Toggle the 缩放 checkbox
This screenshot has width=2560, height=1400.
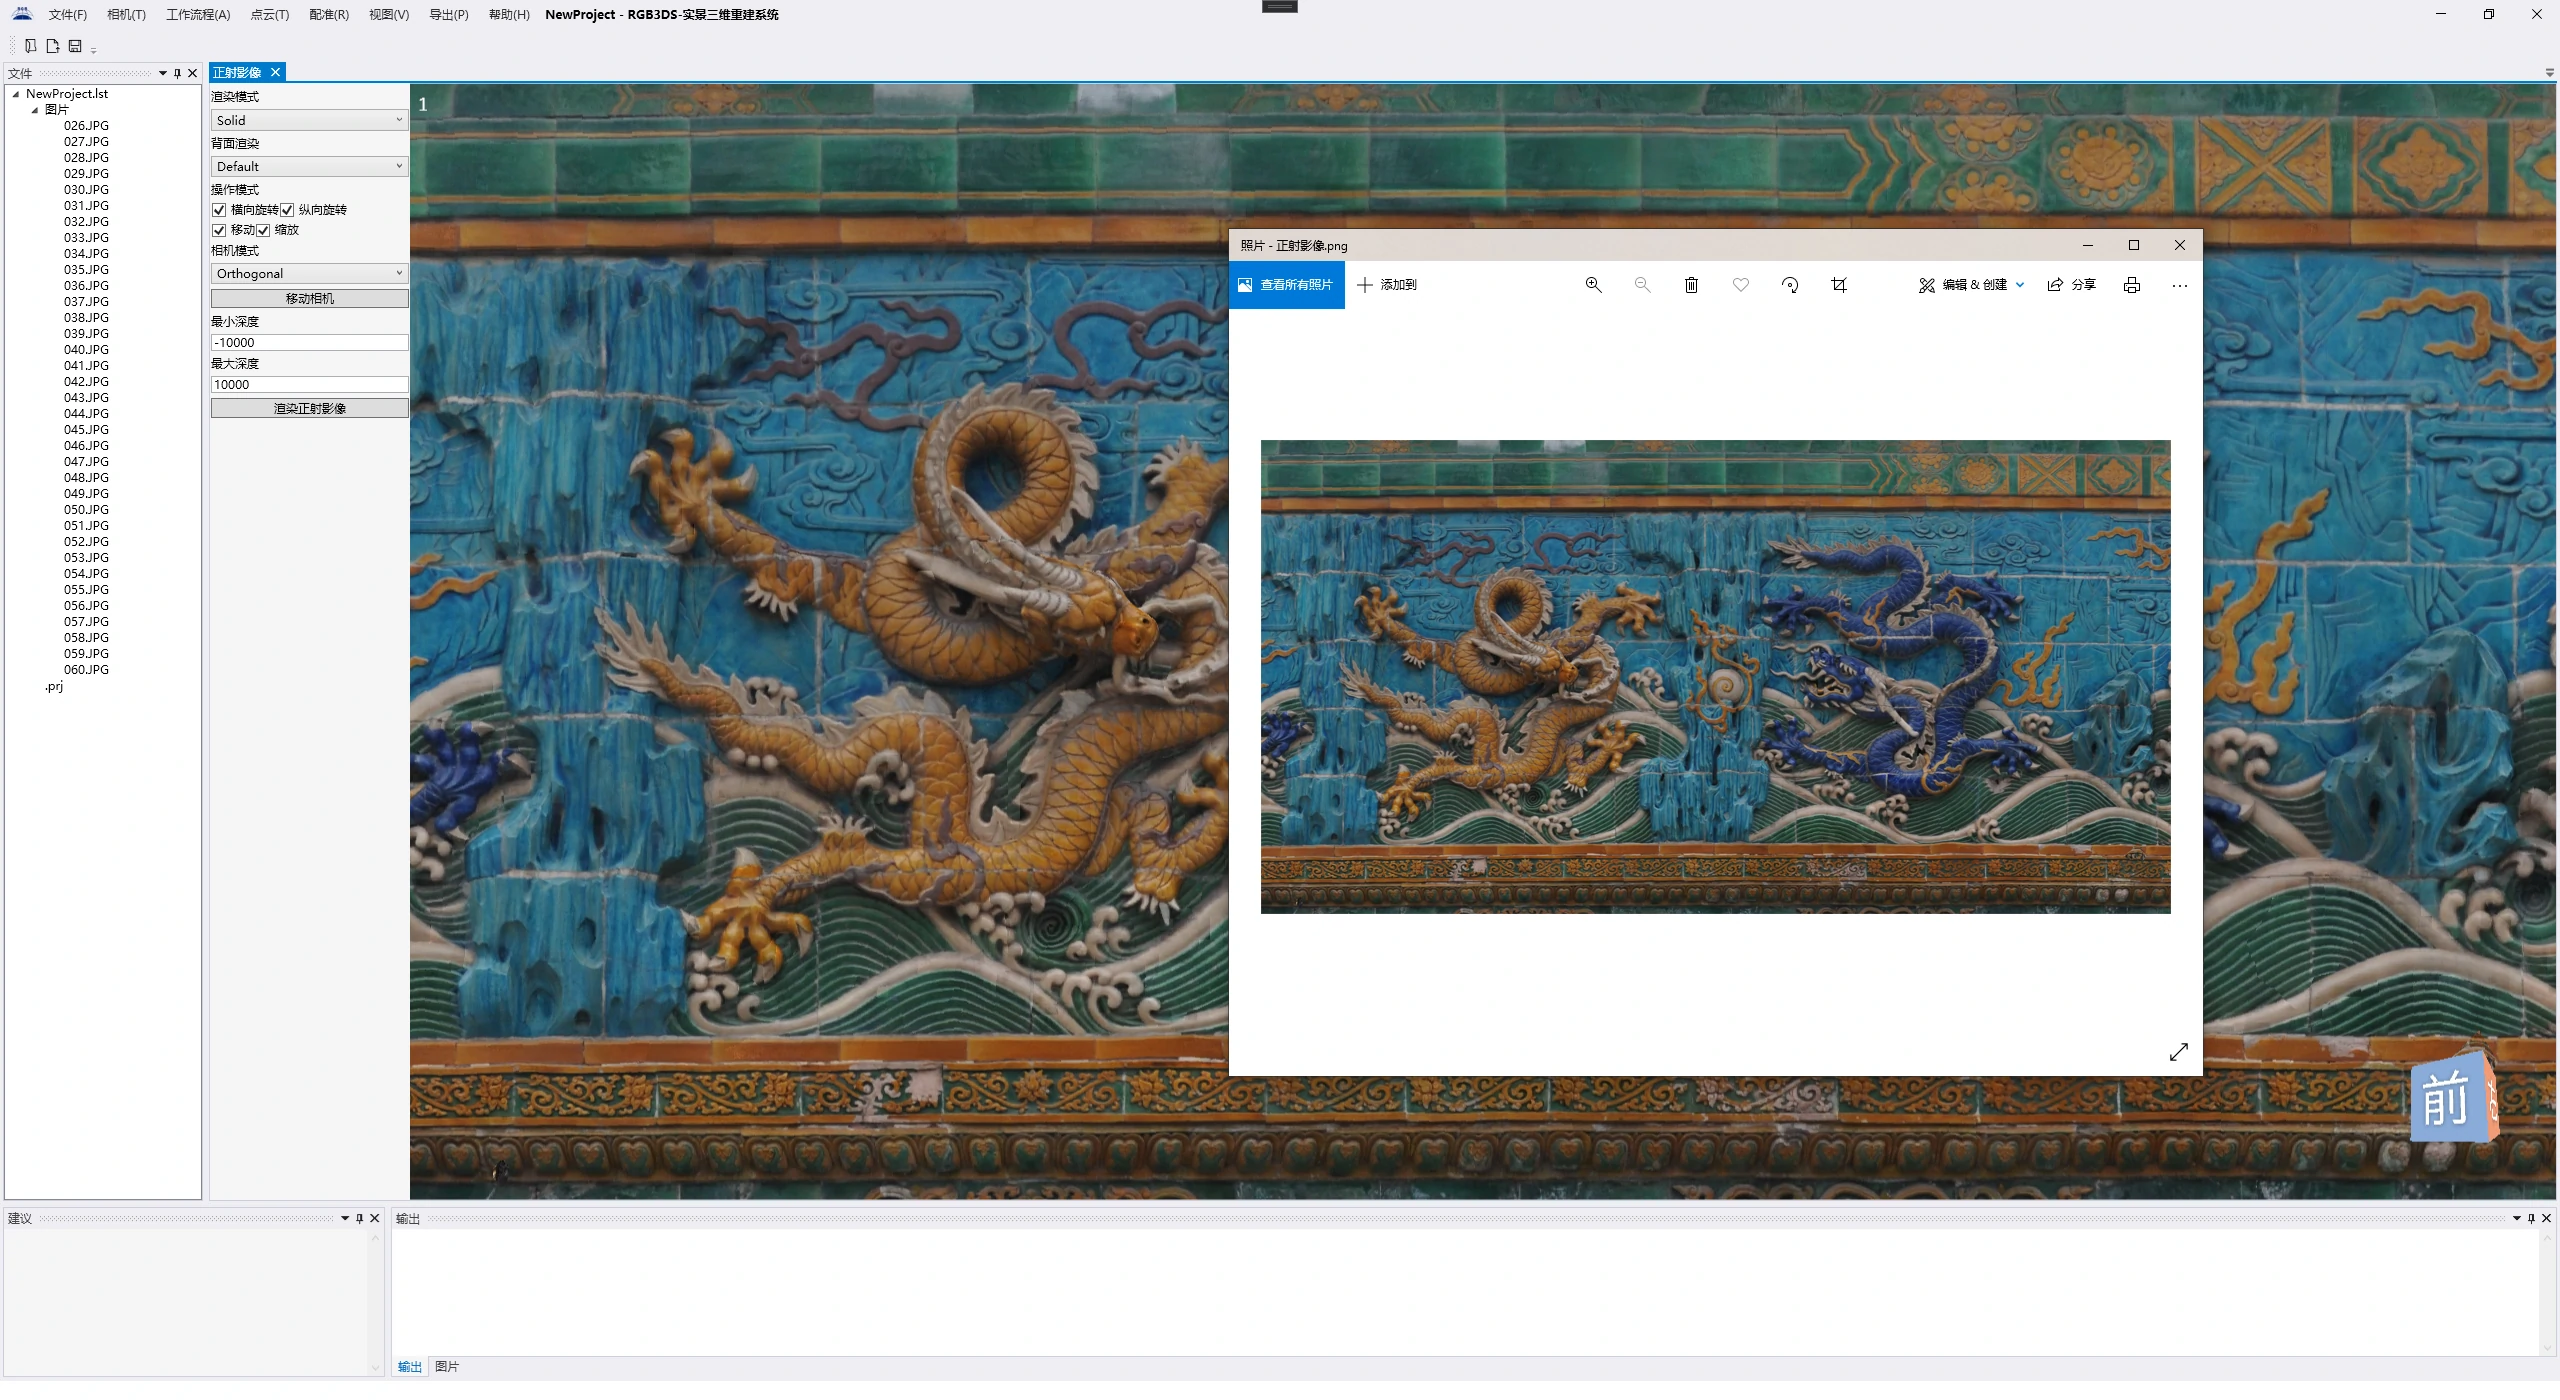[x=263, y=230]
